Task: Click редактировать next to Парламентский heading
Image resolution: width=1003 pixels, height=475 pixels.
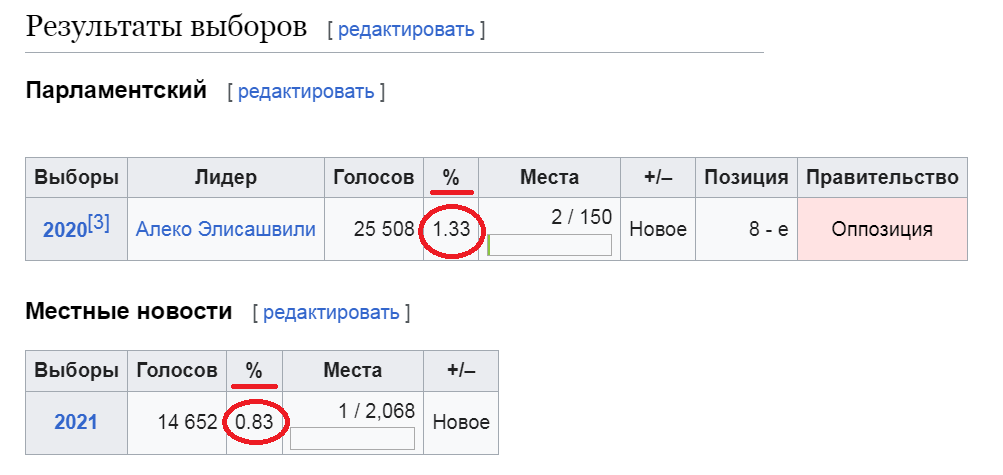Action: [x=306, y=91]
